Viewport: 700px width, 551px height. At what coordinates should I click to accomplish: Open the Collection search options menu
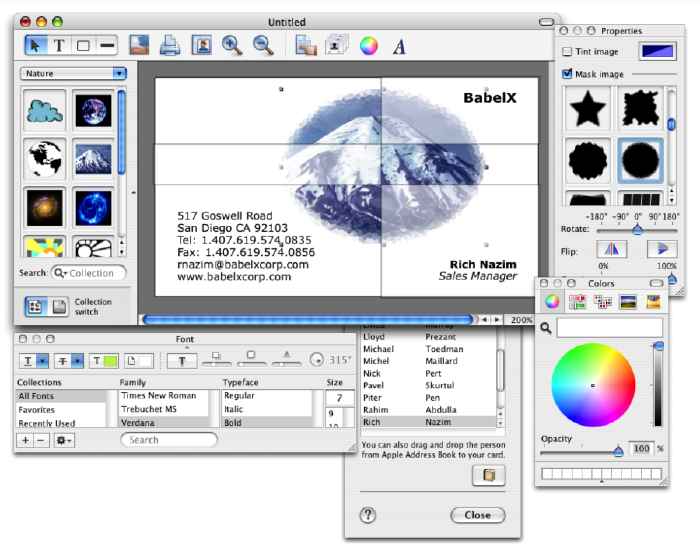[61, 273]
